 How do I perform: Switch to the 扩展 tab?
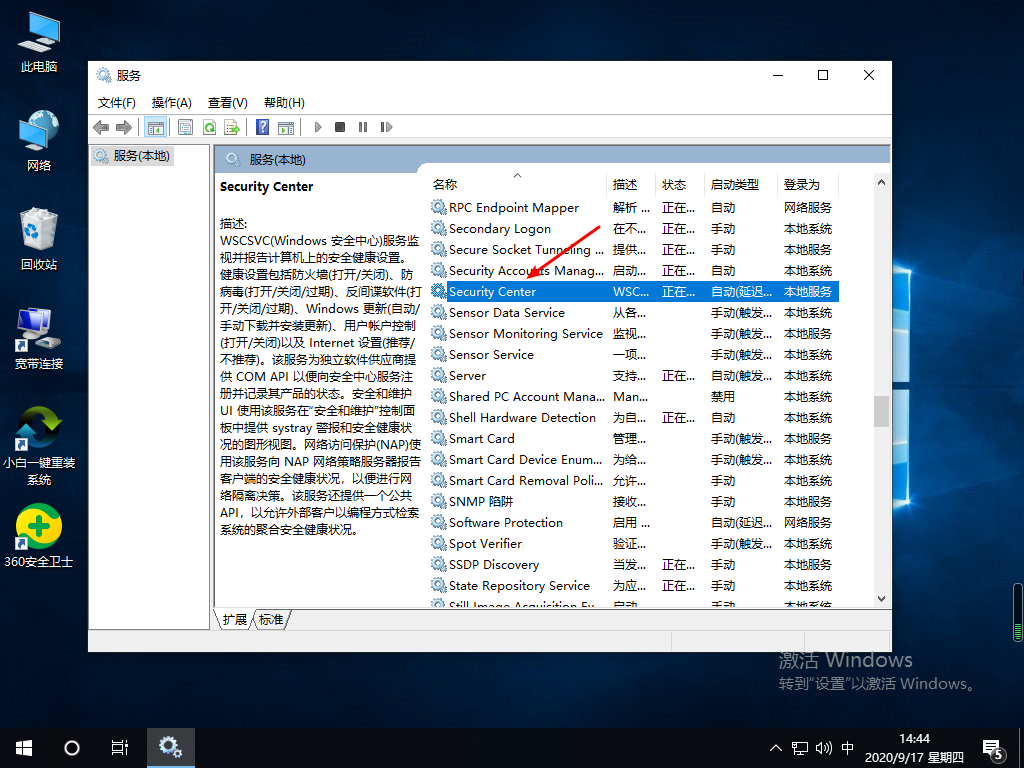235,620
